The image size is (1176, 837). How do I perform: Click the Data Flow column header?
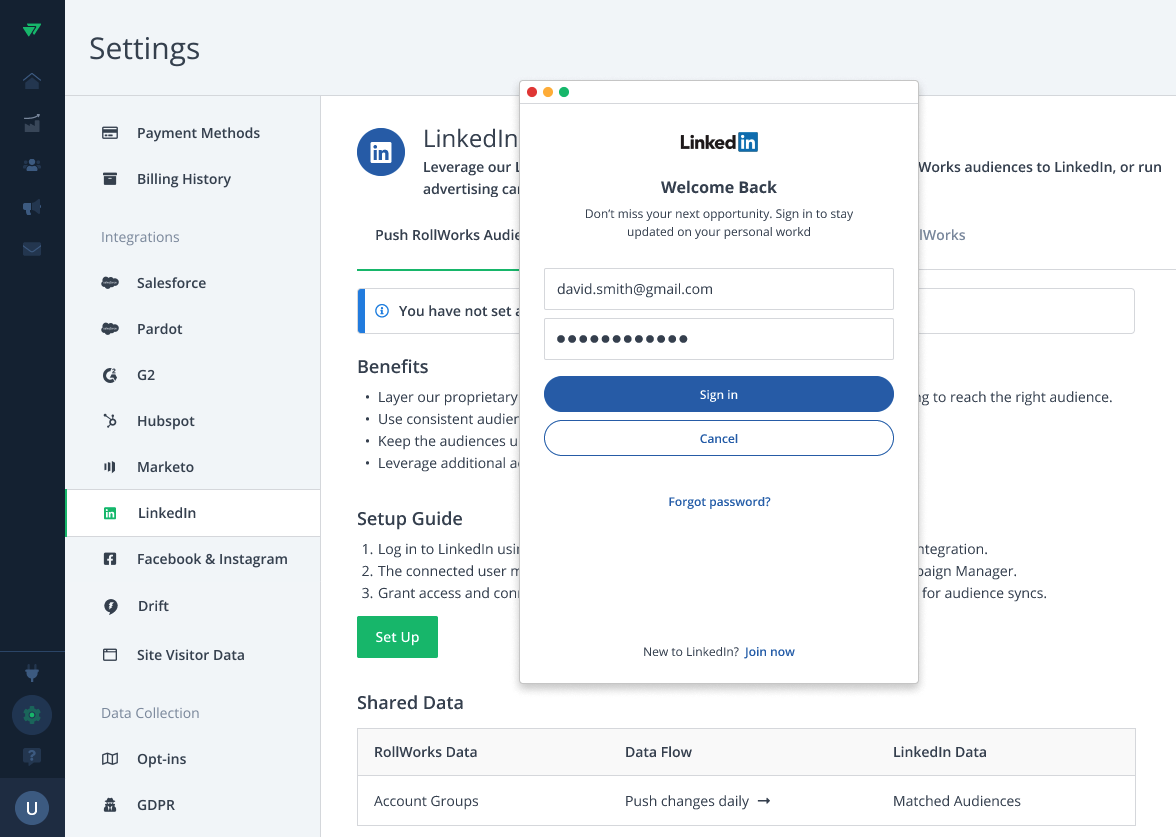(x=658, y=752)
